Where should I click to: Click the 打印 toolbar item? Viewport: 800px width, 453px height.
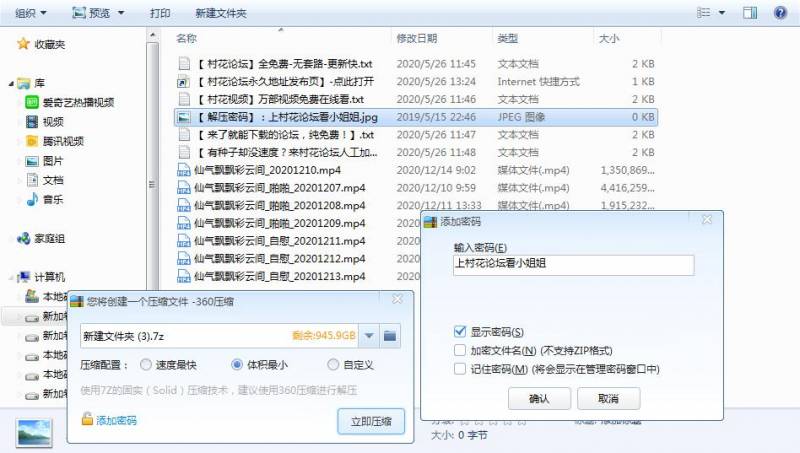point(160,13)
